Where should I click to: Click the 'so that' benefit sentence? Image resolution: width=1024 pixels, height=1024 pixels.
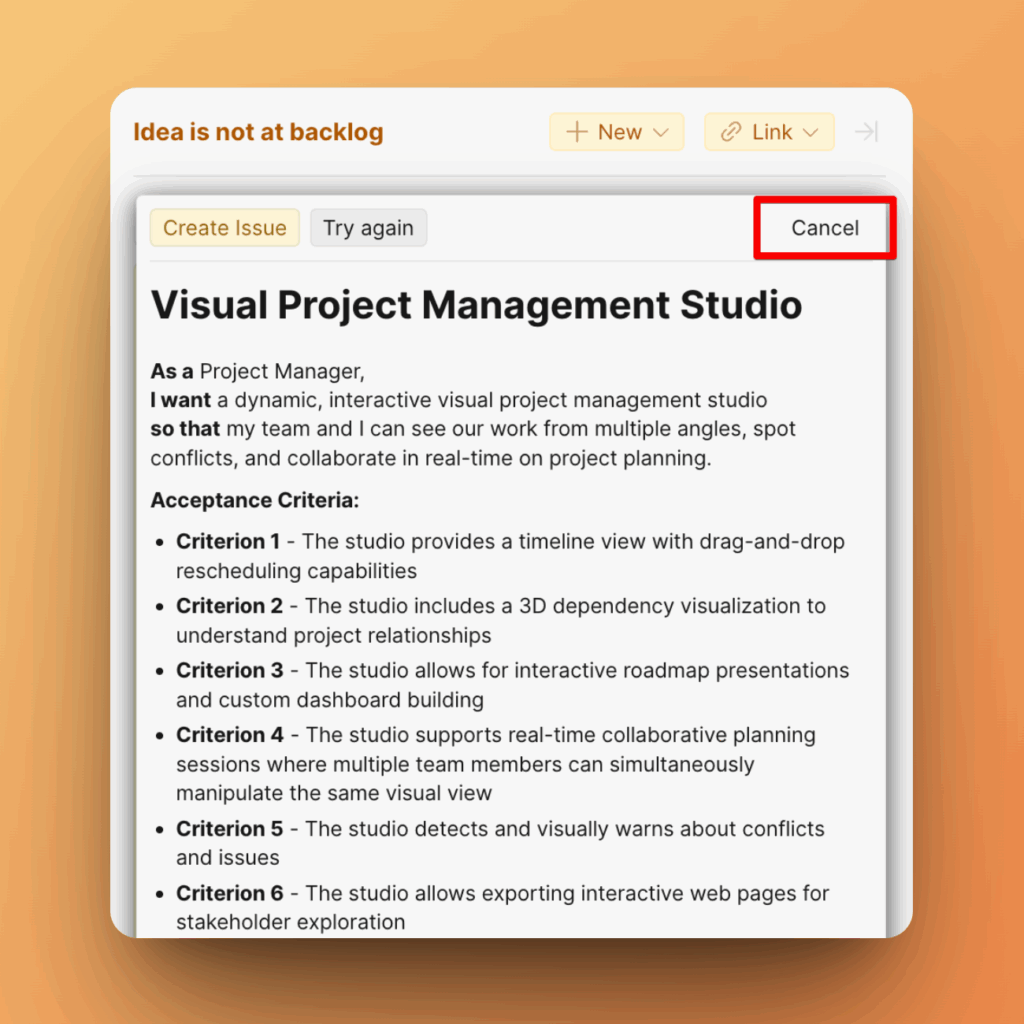(473, 444)
